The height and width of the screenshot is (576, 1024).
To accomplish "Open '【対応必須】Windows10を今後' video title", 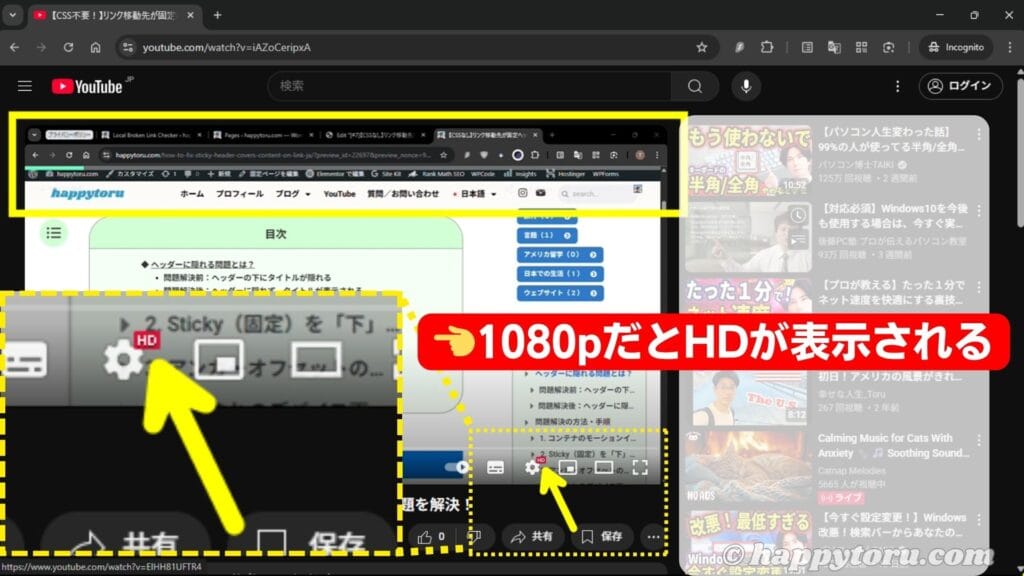I will (892, 216).
